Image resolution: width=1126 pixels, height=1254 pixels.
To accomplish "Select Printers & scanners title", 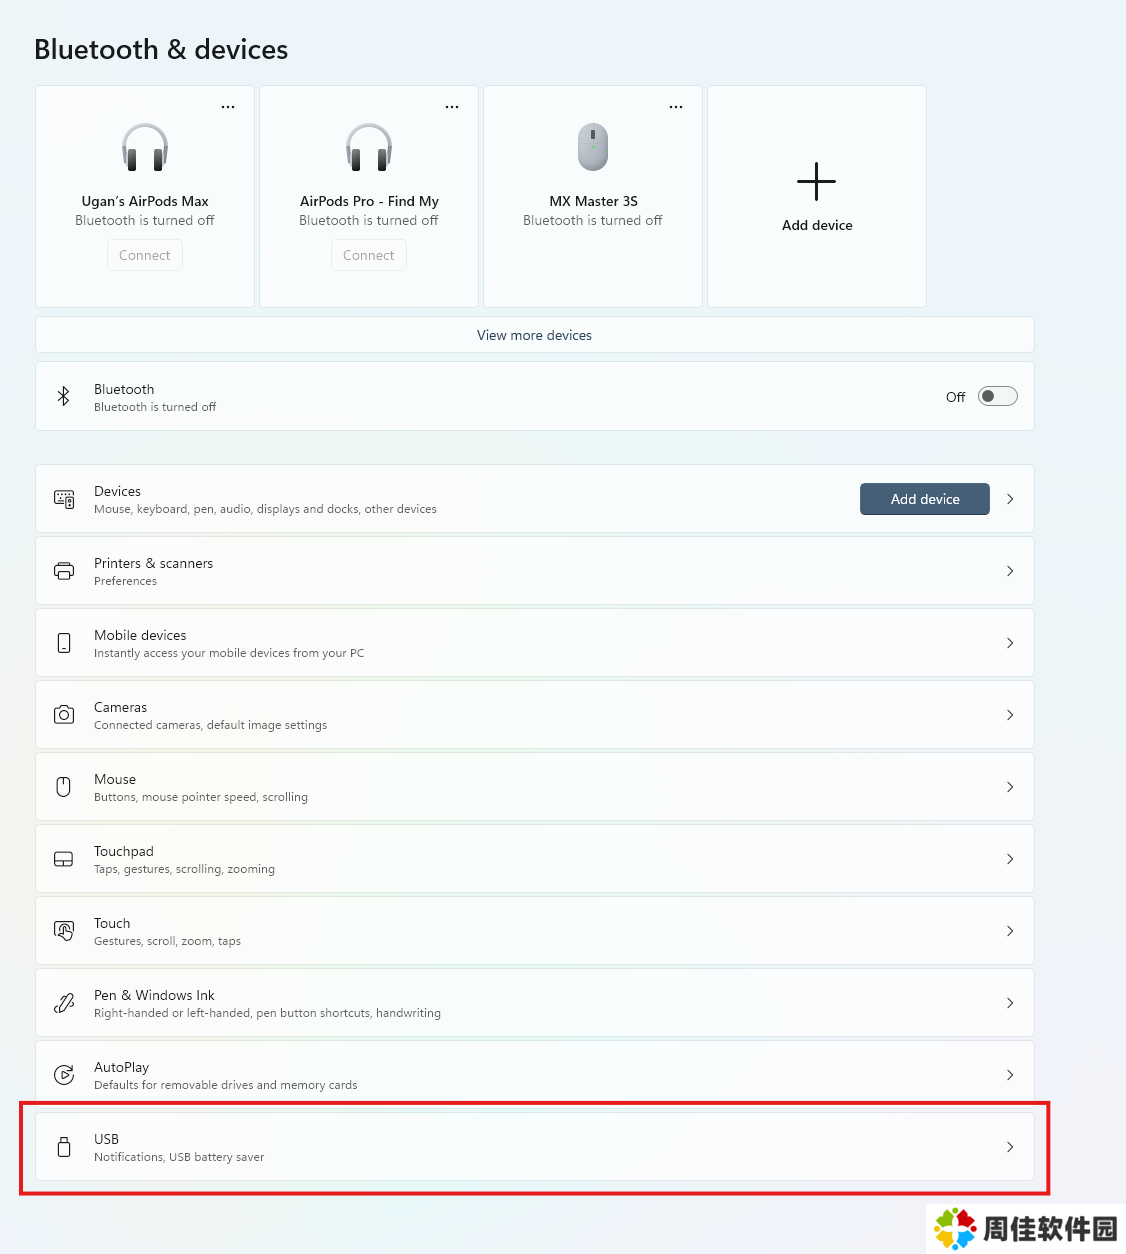I will 153,563.
